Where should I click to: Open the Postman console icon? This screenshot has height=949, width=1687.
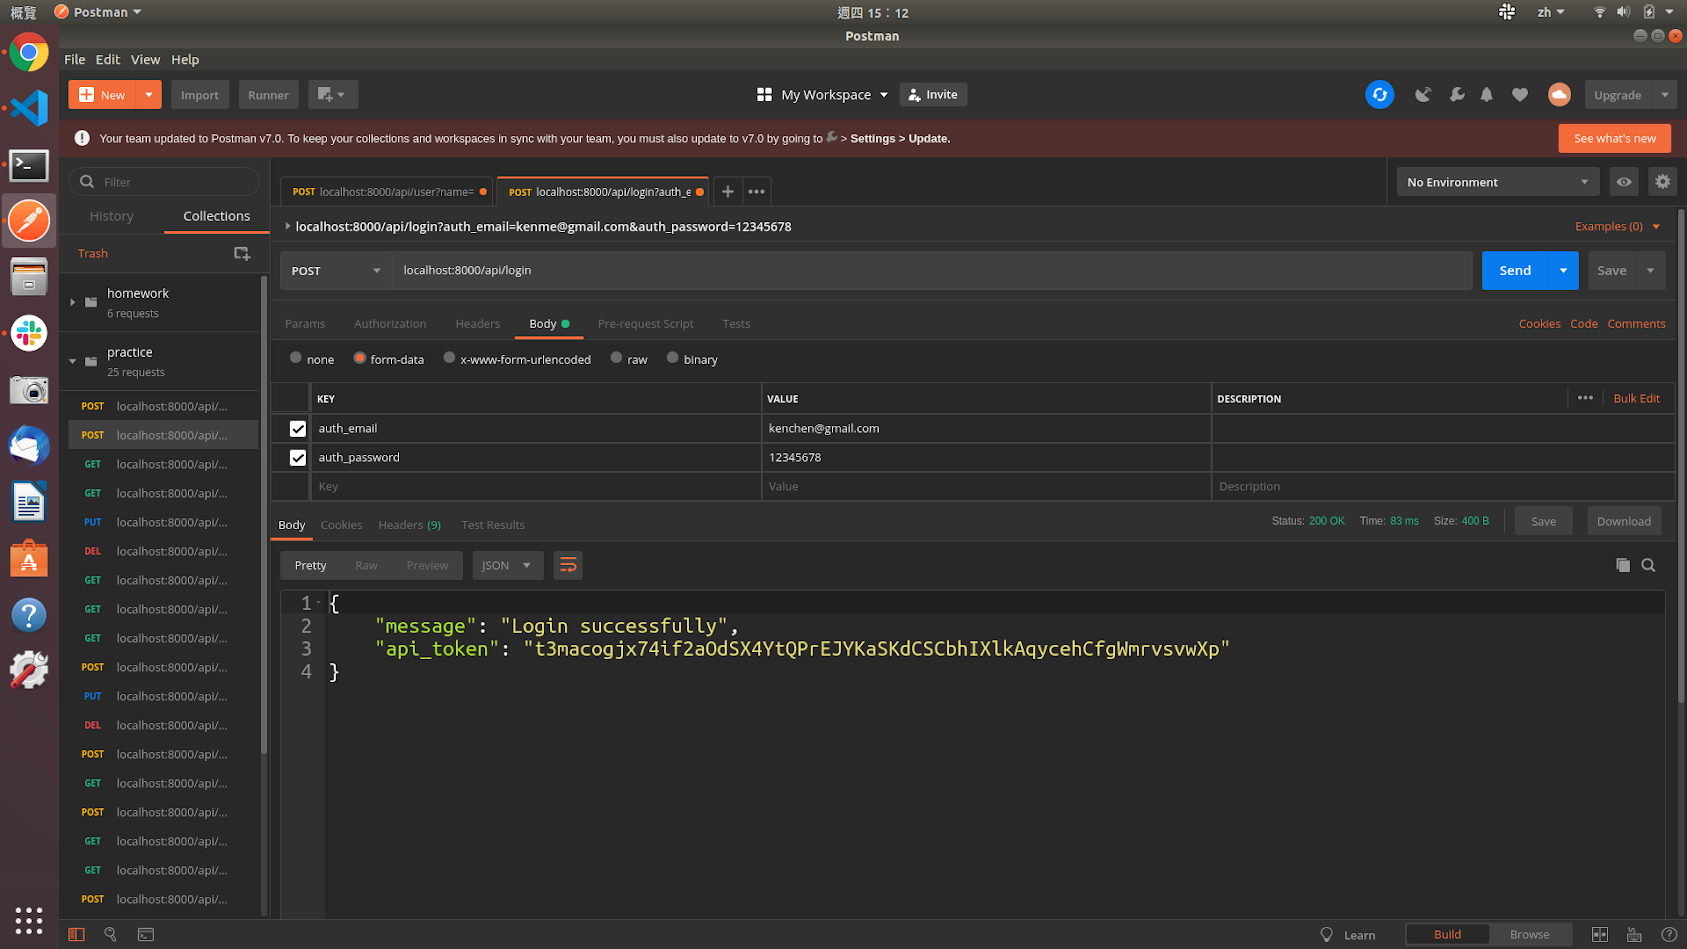(146, 934)
